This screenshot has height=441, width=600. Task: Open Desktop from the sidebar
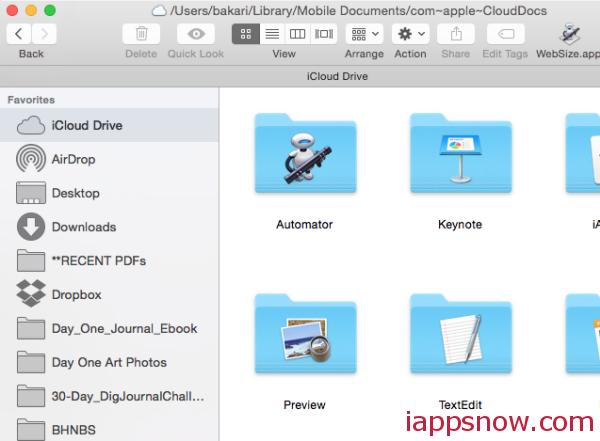tap(109, 193)
